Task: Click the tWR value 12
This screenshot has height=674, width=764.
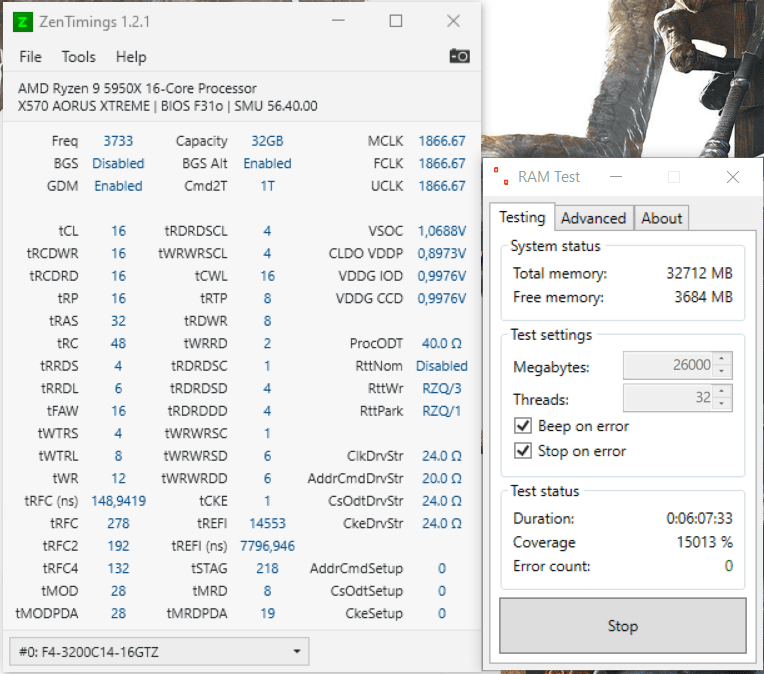Action: click(x=118, y=479)
